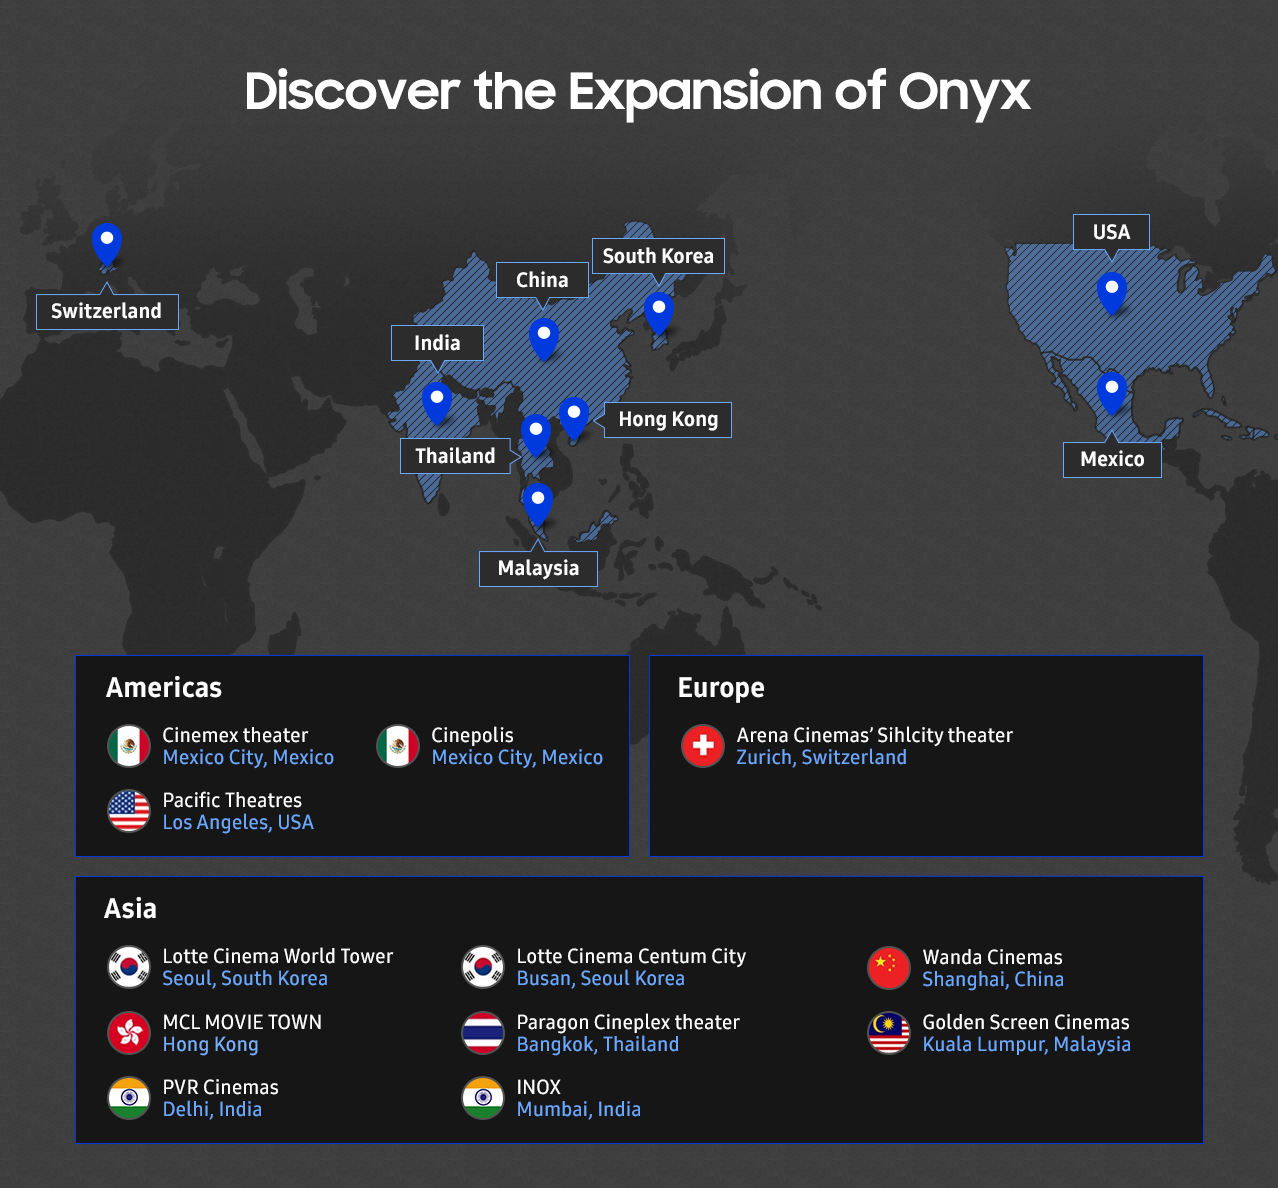
Task: Click the US flag beside Pacific Theatres
Action: (x=129, y=811)
